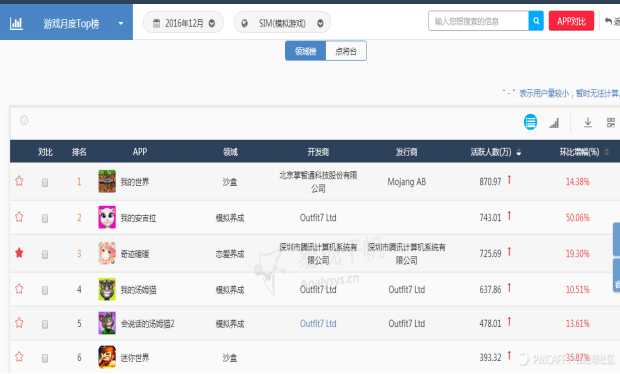Open the SIM(模拟游戏) category dropdown
Viewport: 620px width, 374px height.
coord(282,23)
